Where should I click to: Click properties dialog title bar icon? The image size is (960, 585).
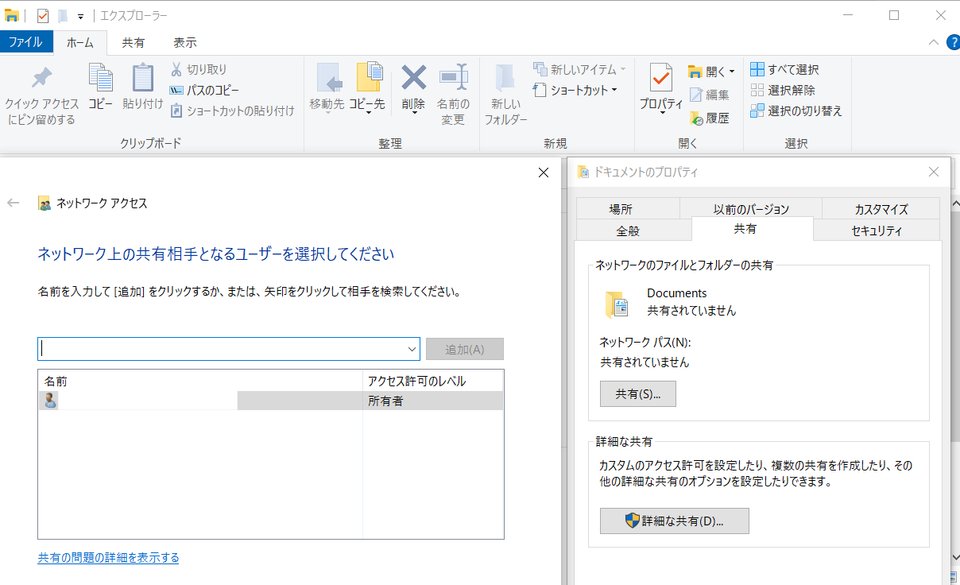583,172
